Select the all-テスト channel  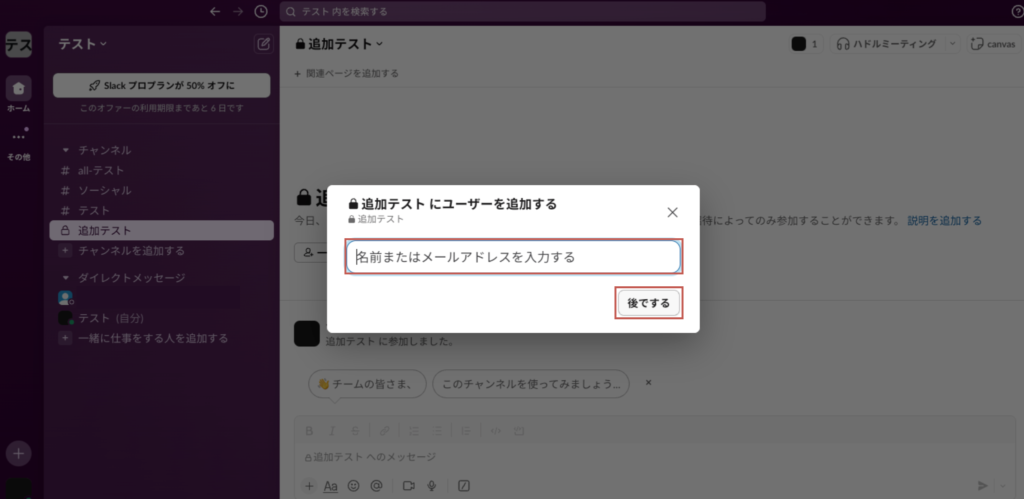pos(101,170)
